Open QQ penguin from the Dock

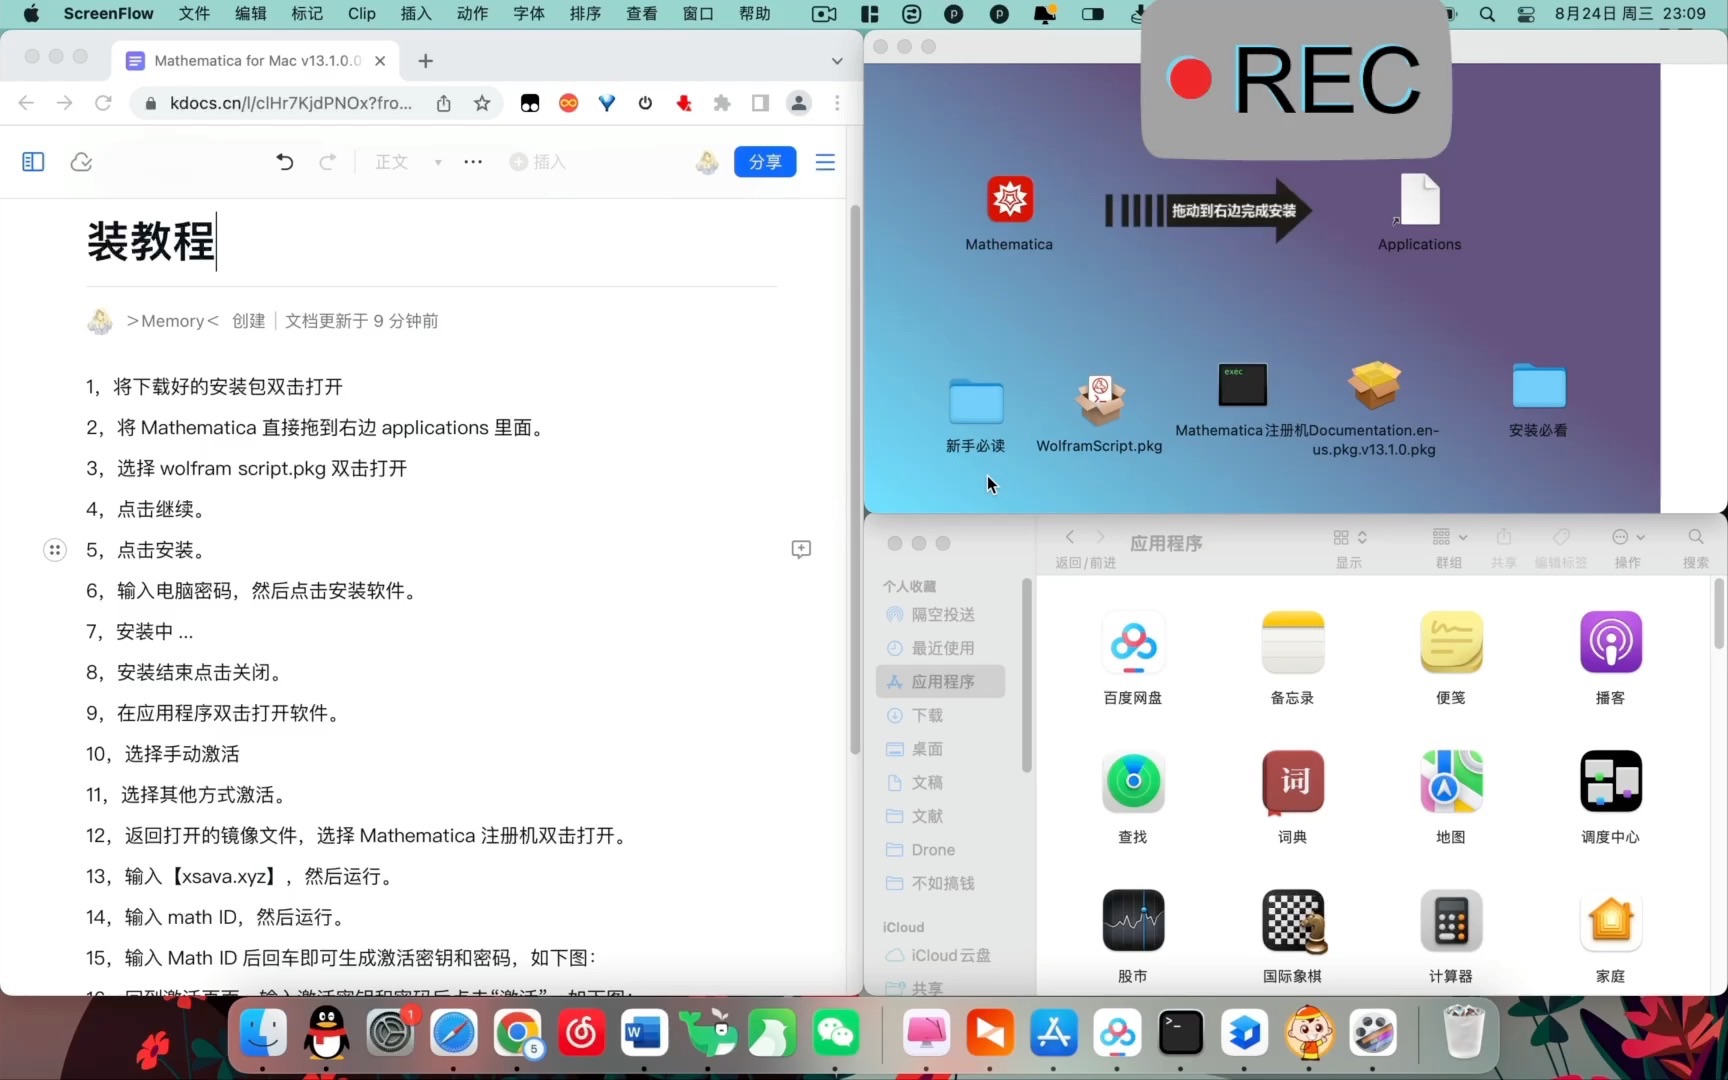pos(326,1032)
